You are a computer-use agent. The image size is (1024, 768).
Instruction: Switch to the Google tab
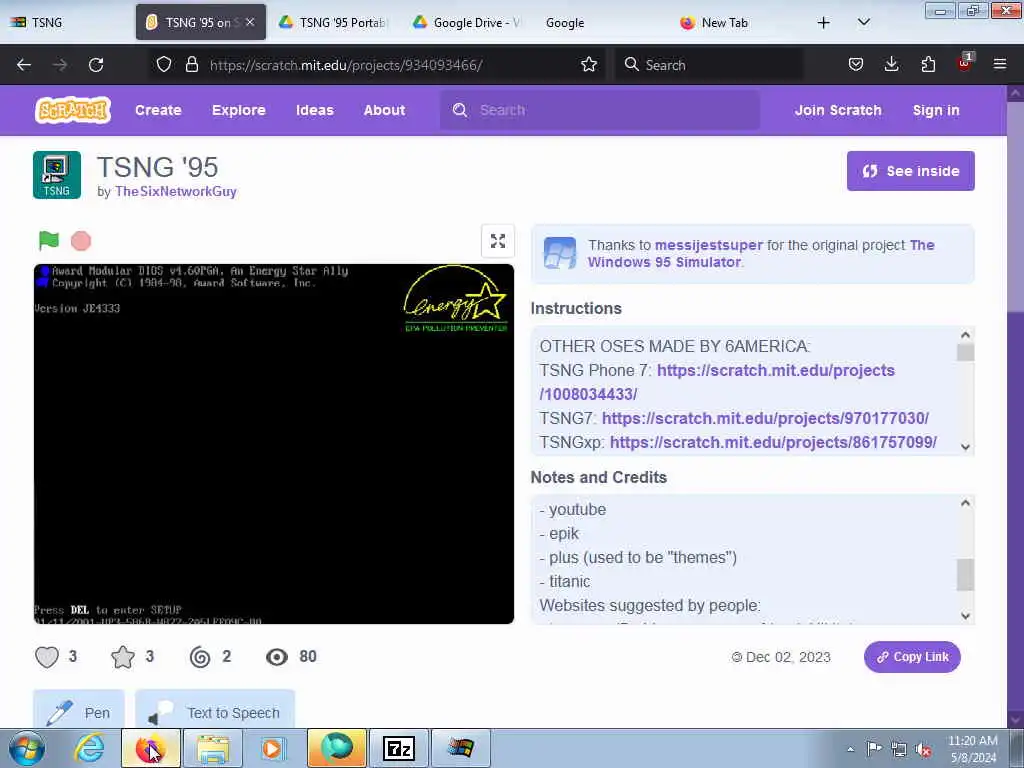601,22
